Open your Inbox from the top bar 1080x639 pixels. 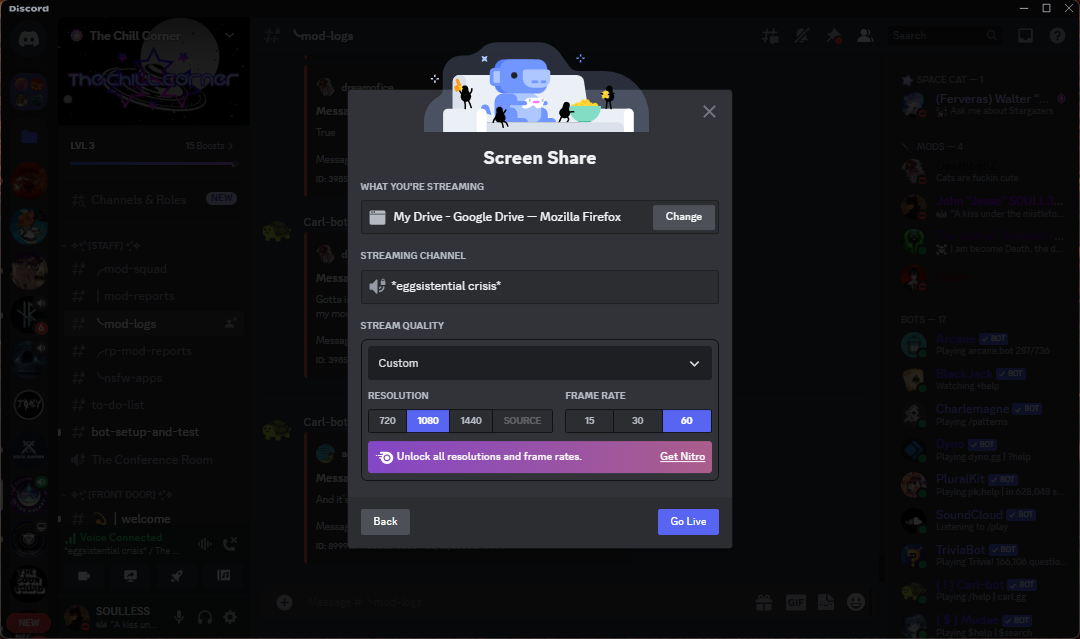tap(1025, 35)
